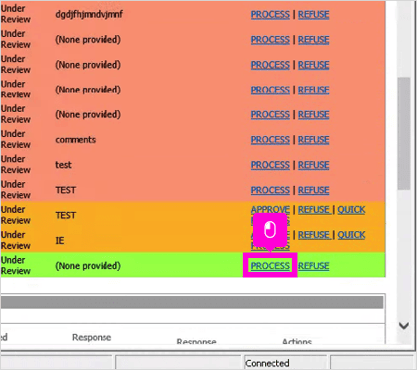Select the lowercase "test" comment cell
The image size is (417, 370).
[x=63, y=165]
